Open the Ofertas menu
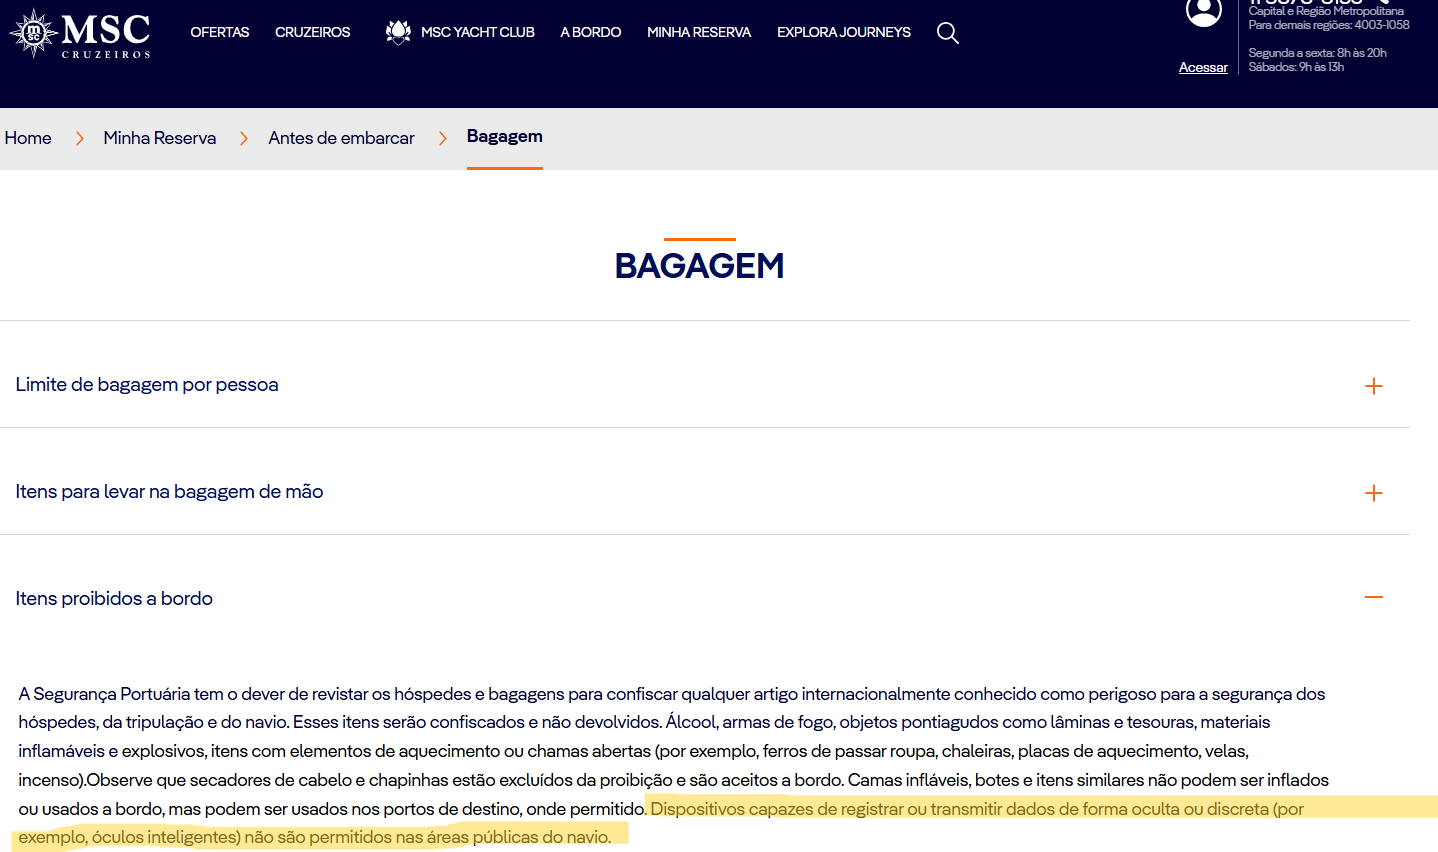Viewport: 1438px width, 852px height. click(x=220, y=32)
